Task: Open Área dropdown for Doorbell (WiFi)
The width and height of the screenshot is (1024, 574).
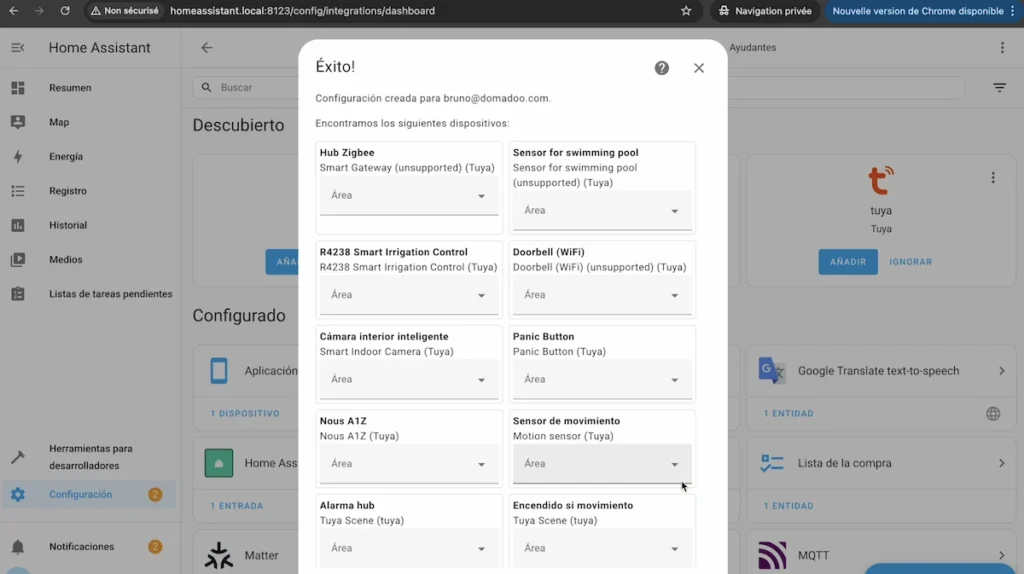Action: click(x=602, y=295)
